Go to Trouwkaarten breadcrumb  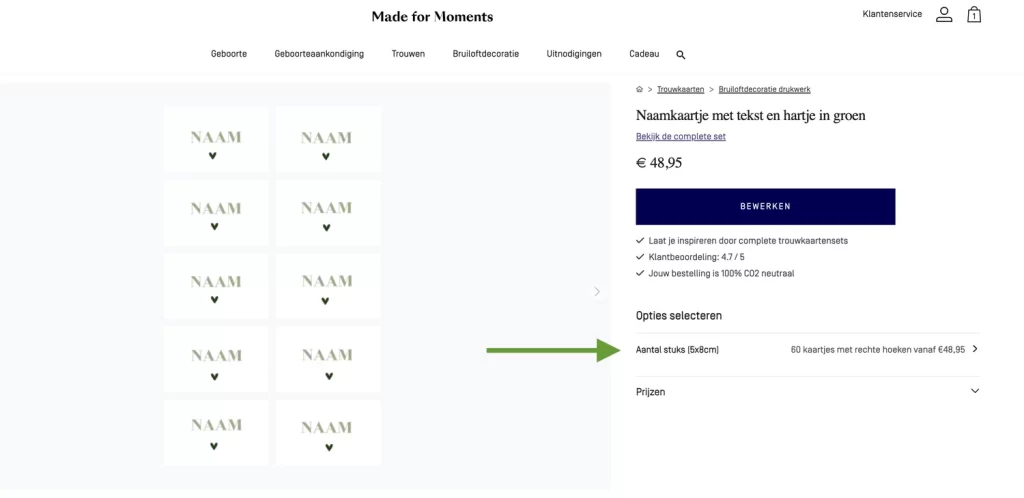click(680, 90)
